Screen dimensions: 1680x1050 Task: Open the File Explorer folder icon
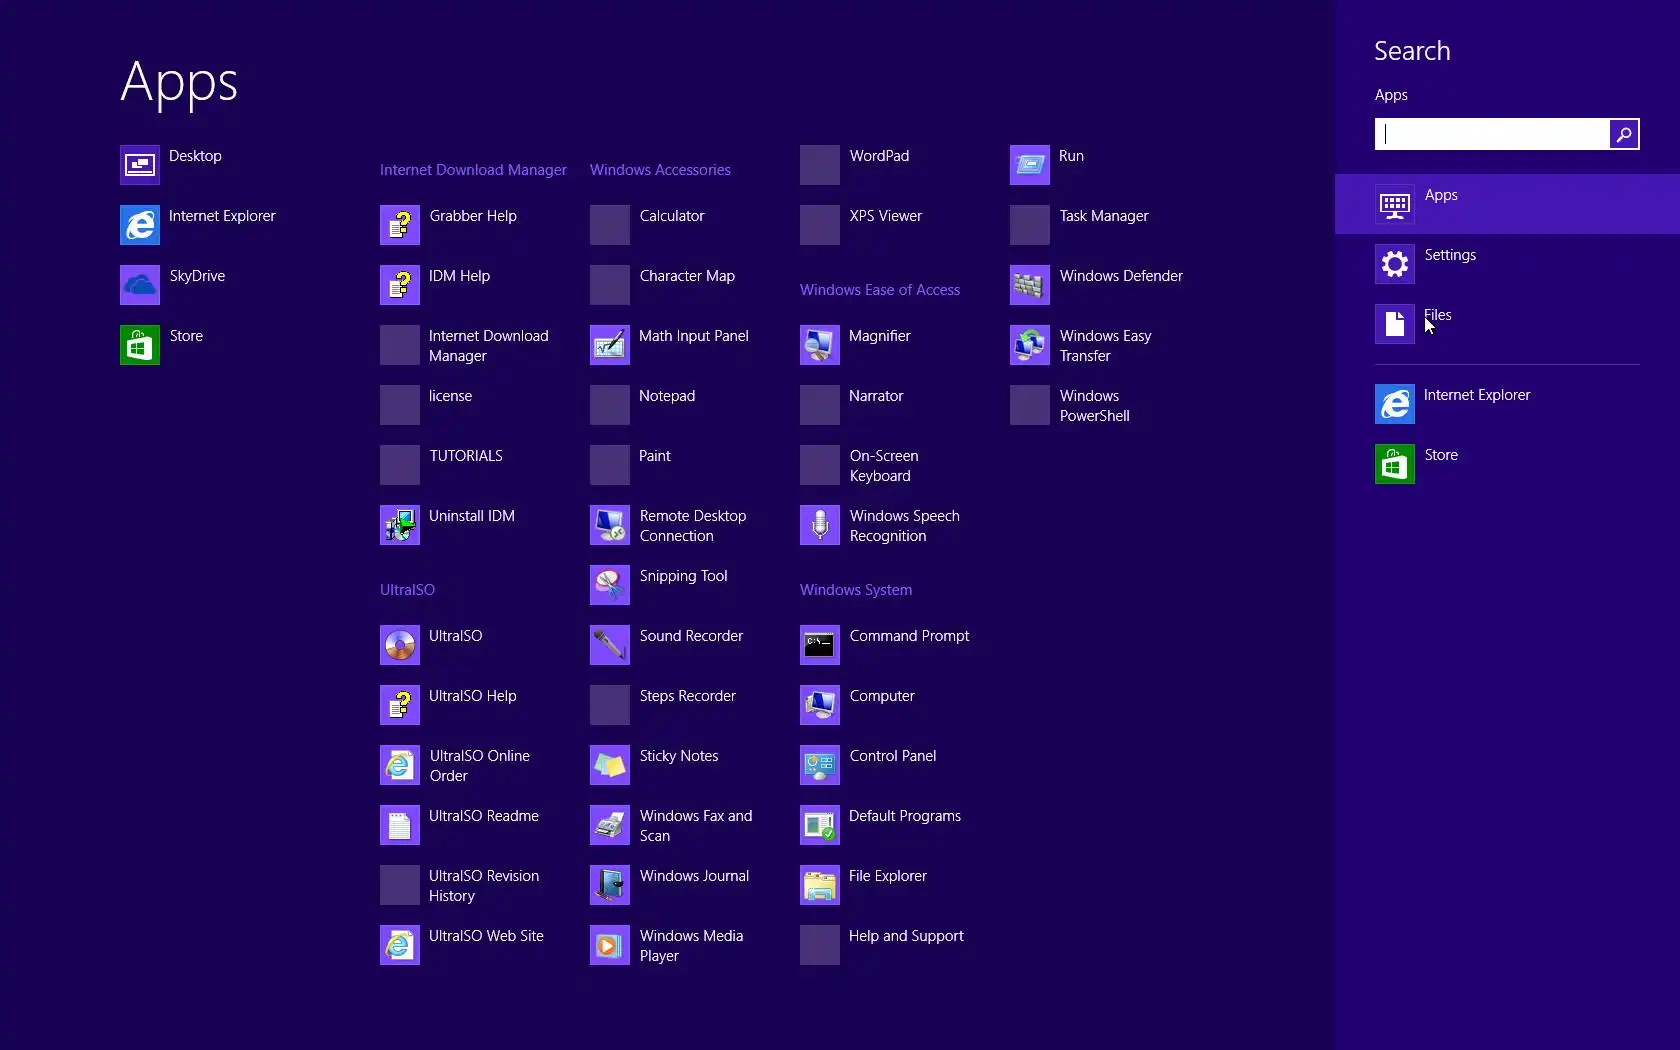(820, 885)
